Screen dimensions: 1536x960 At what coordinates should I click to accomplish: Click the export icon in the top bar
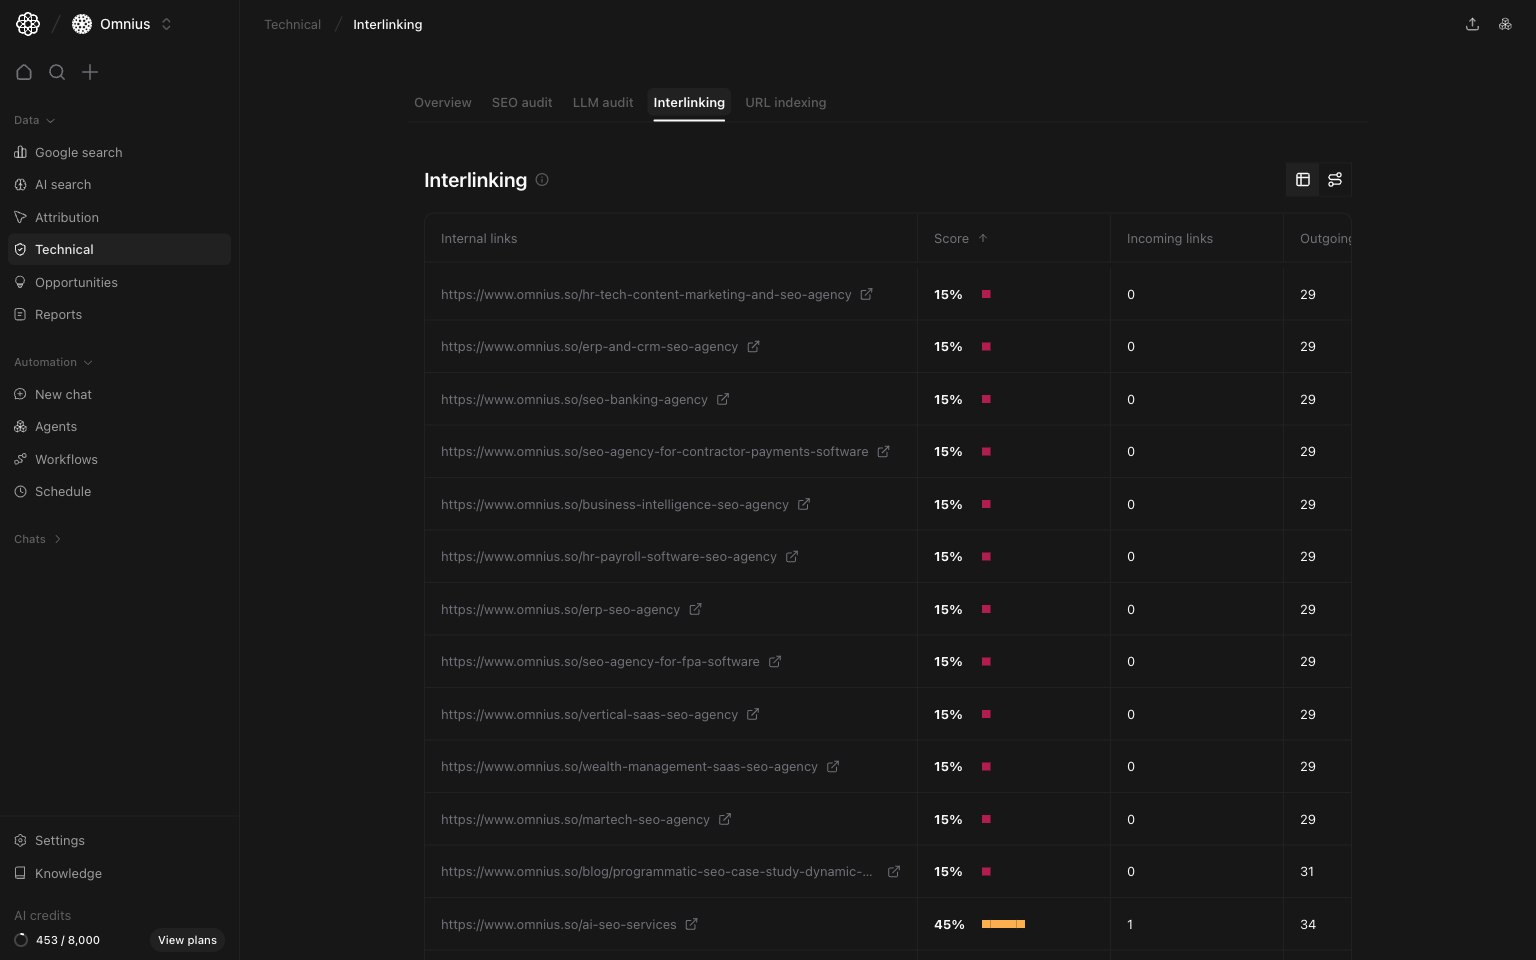coord(1472,23)
